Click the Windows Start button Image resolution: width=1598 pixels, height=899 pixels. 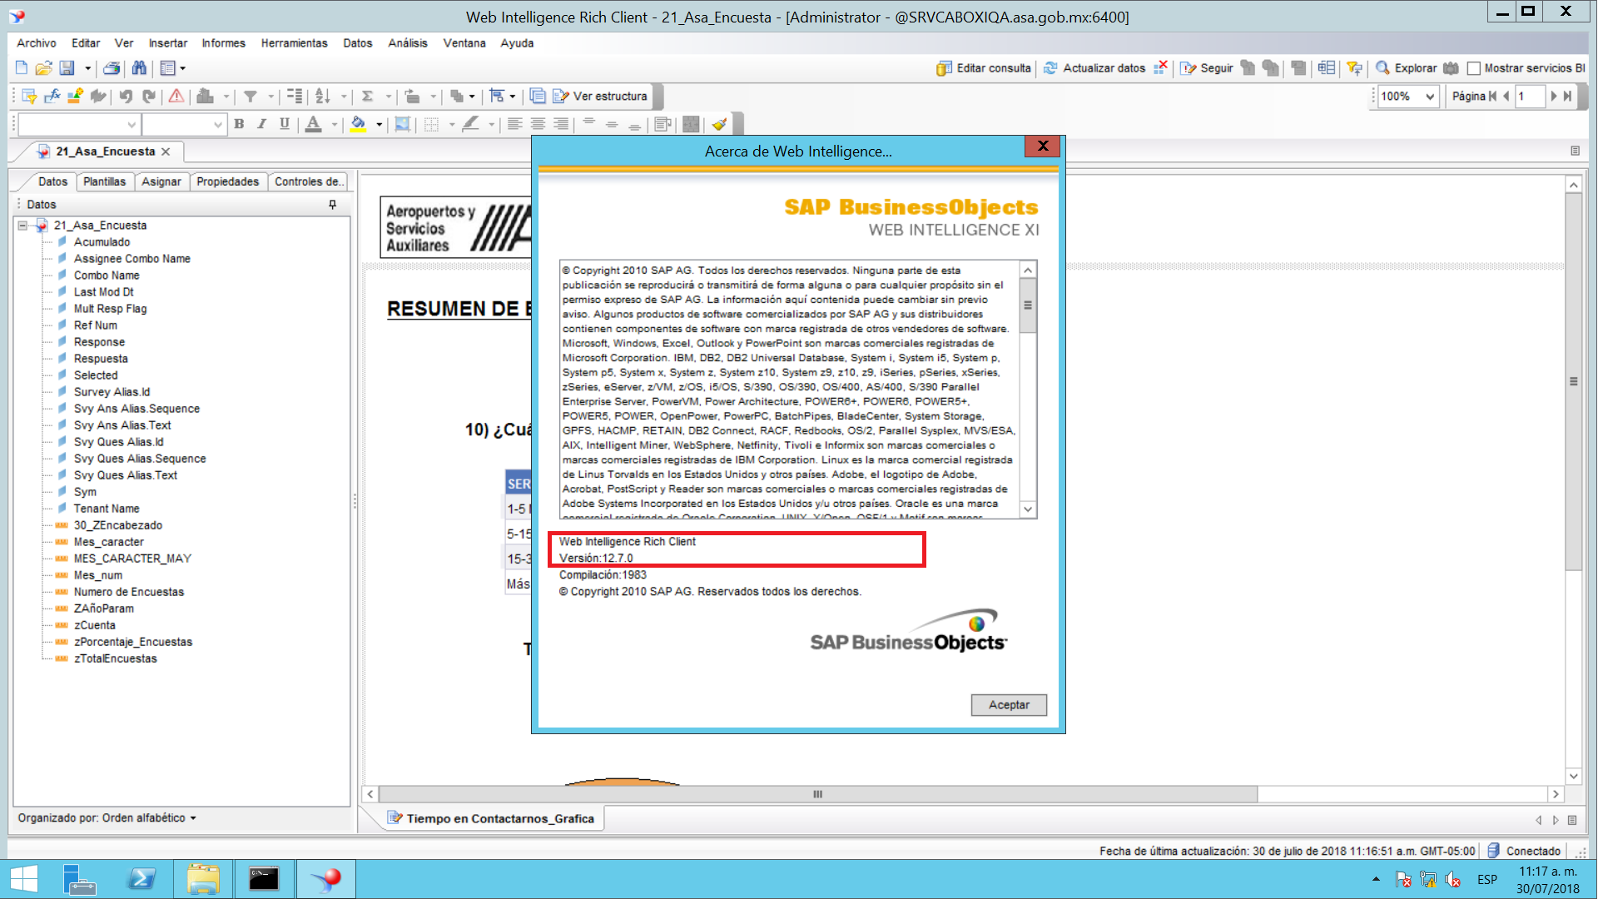pyautogui.click(x=24, y=879)
